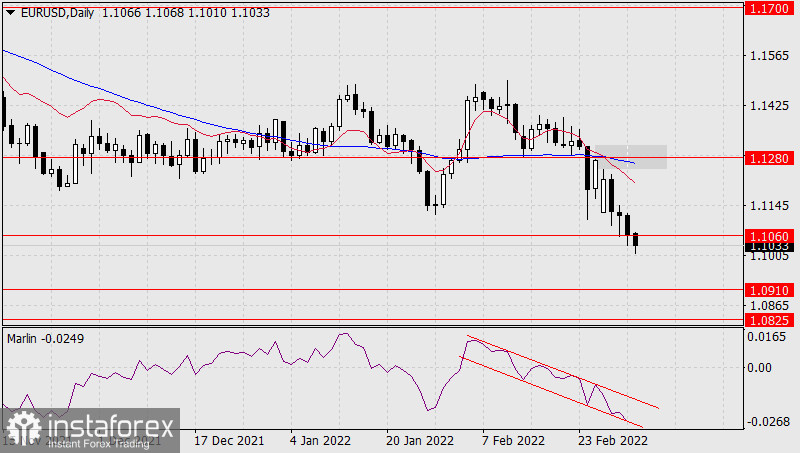Click the -0.0268 Marlin scale value
Viewport: 800px width, 453px height.
point(769,422)
